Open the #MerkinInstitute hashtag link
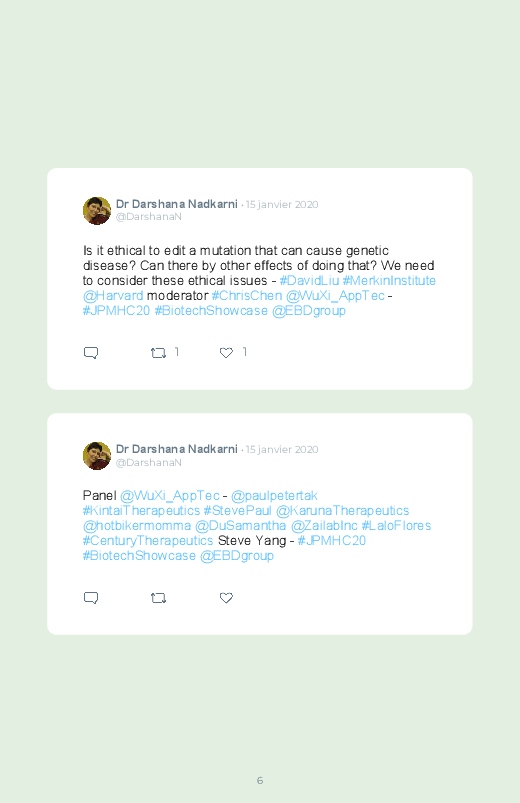This screenshot has width=520, height=803. pyautogui.click(x=389, y=281)
